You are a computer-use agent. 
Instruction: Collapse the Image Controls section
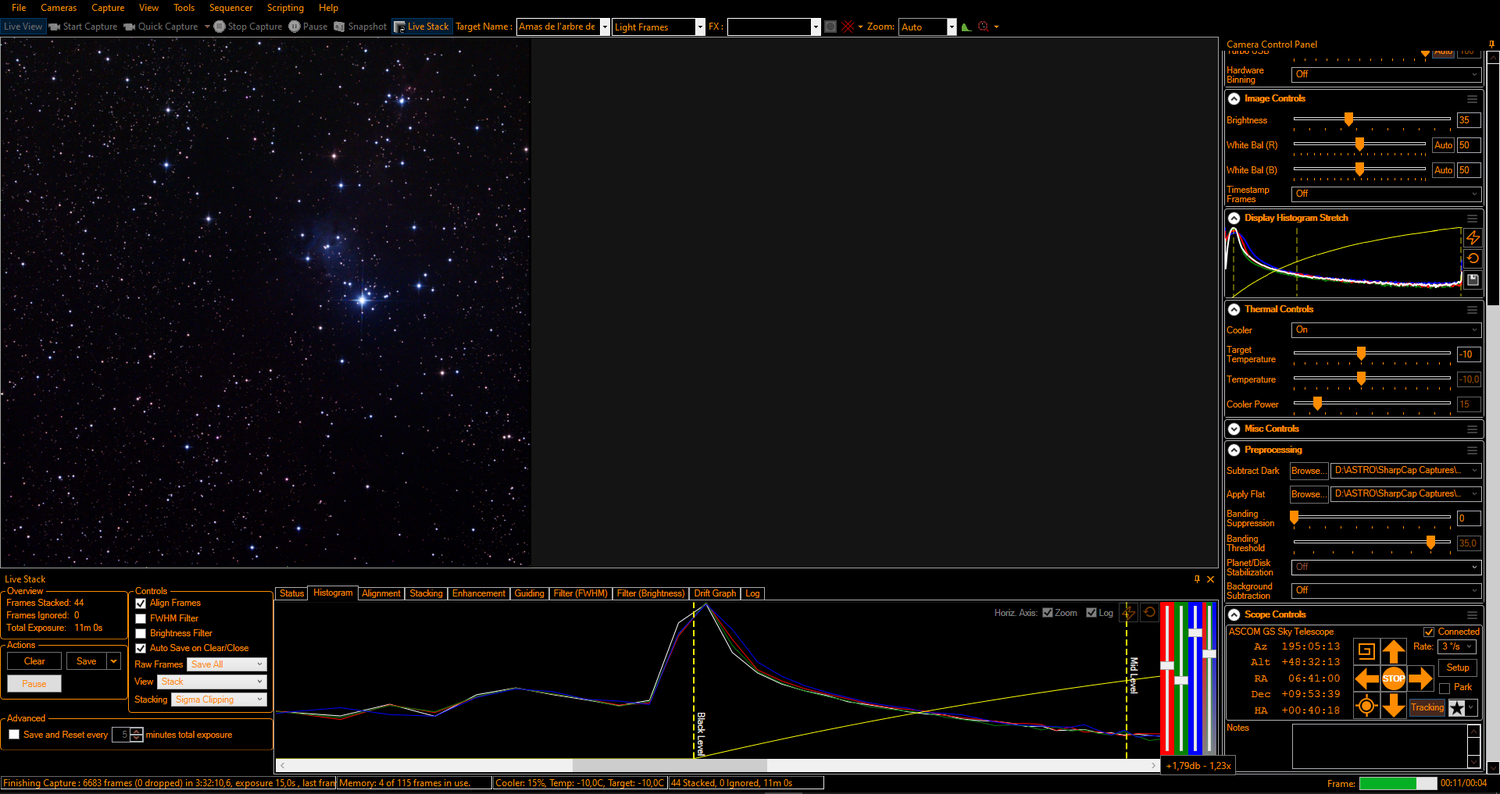pos(1234,99)
